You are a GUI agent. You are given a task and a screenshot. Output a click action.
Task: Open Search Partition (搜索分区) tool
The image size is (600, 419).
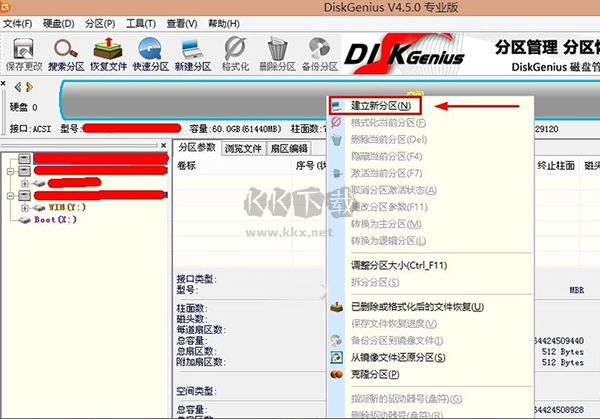coord(66,54)
